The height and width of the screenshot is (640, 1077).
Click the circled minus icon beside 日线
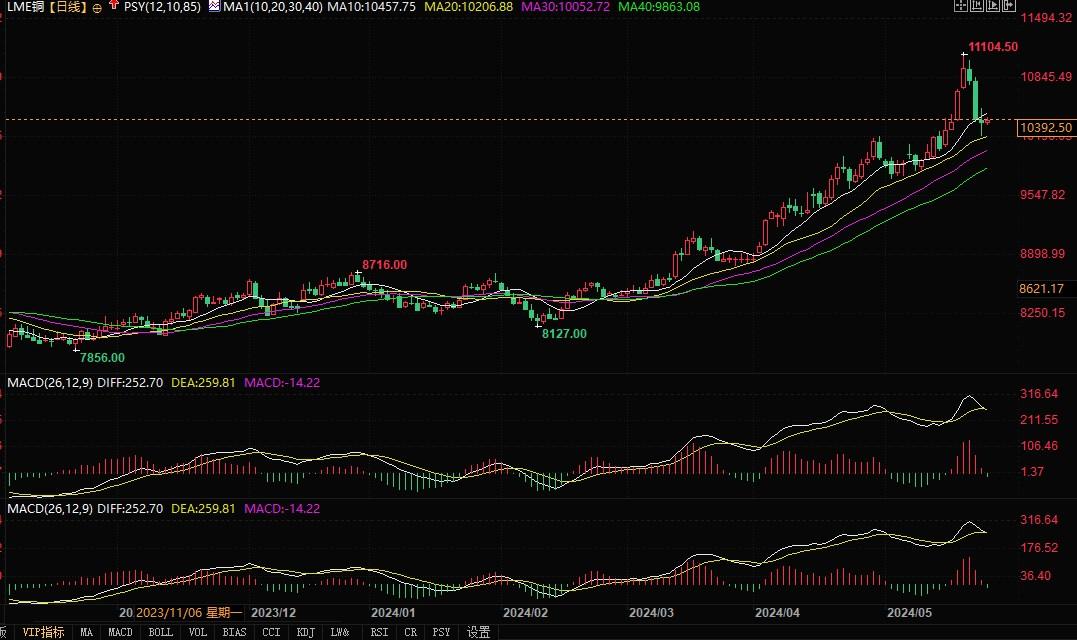(96, 6)
